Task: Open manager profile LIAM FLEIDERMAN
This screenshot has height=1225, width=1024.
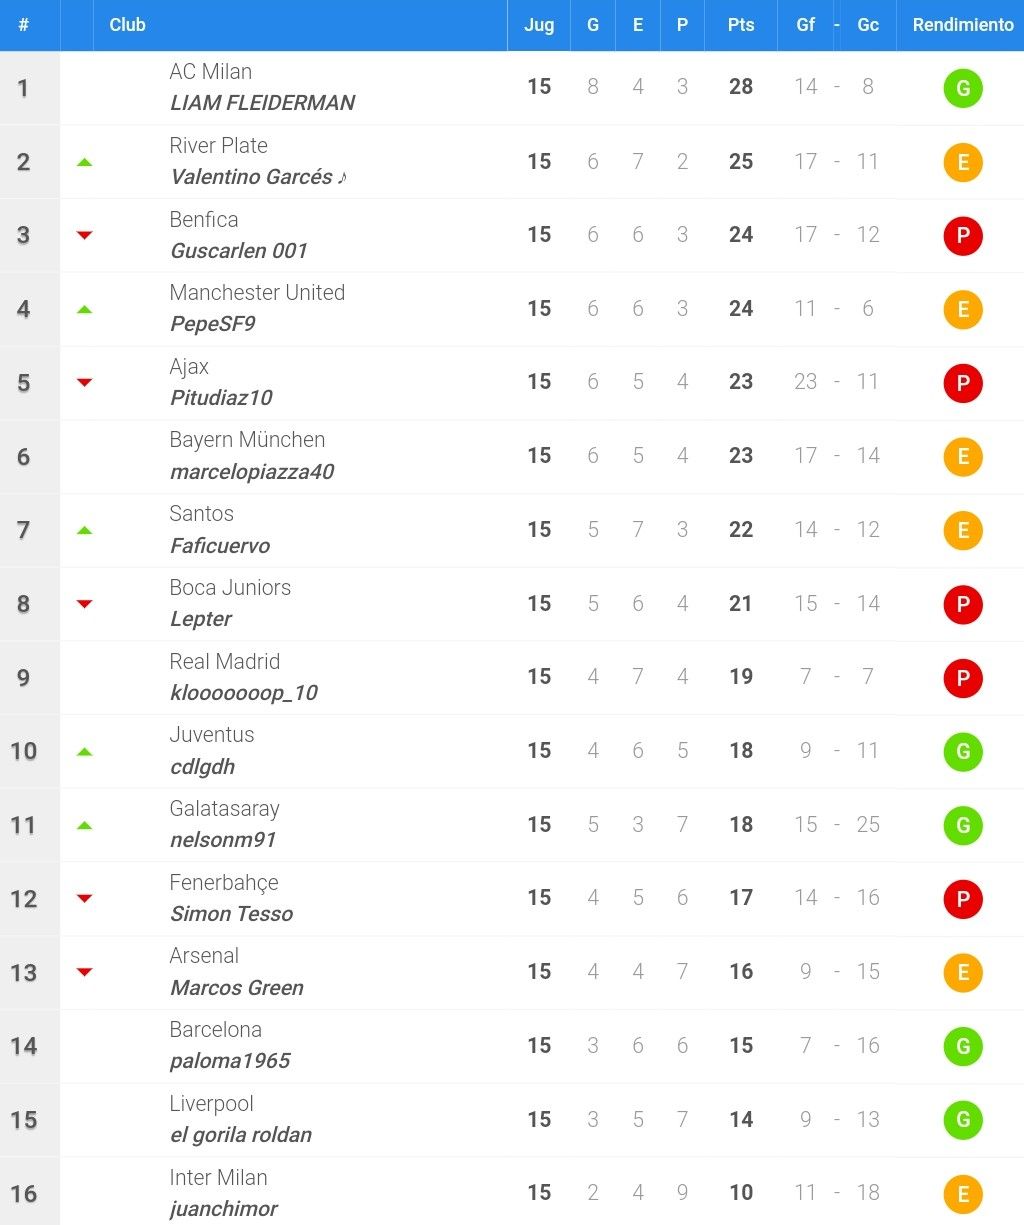Action: point(262,103)
